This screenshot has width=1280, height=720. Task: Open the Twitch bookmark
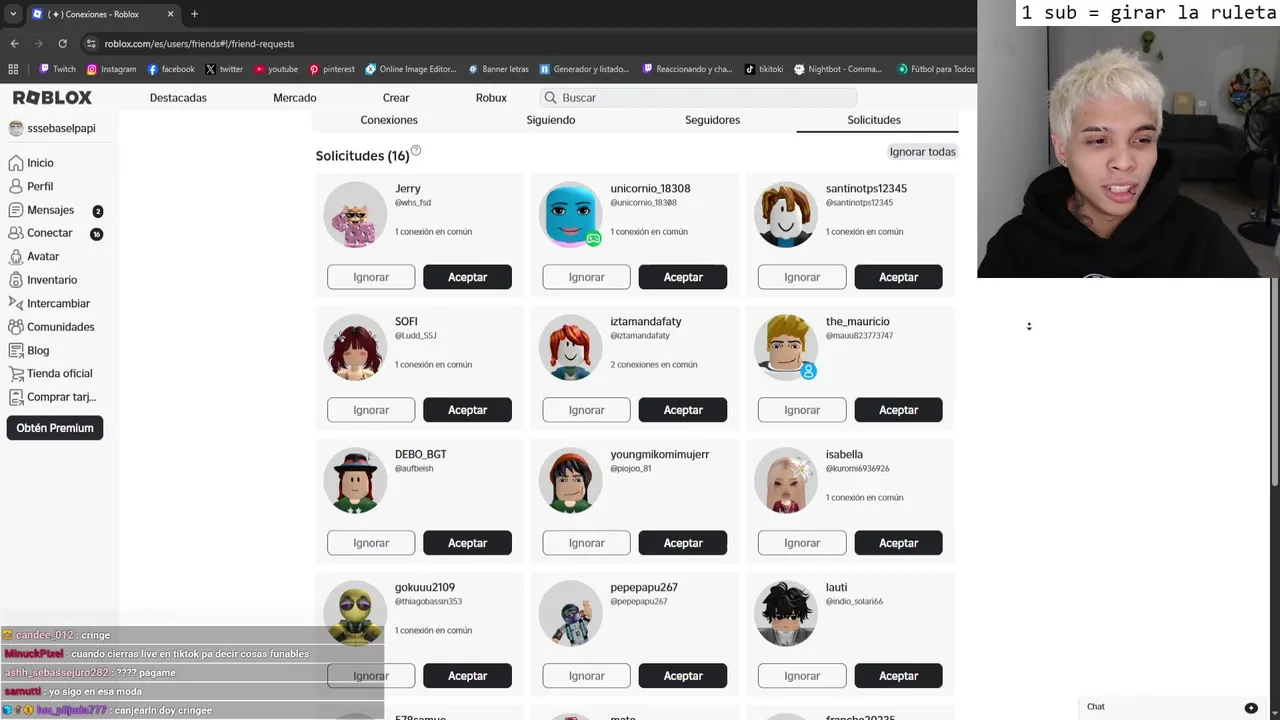pos(57,69)
